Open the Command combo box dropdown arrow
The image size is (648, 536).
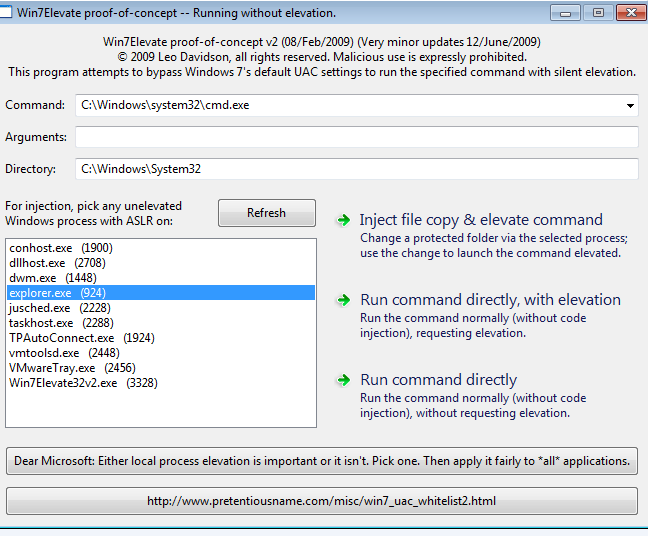click(630, 105)
